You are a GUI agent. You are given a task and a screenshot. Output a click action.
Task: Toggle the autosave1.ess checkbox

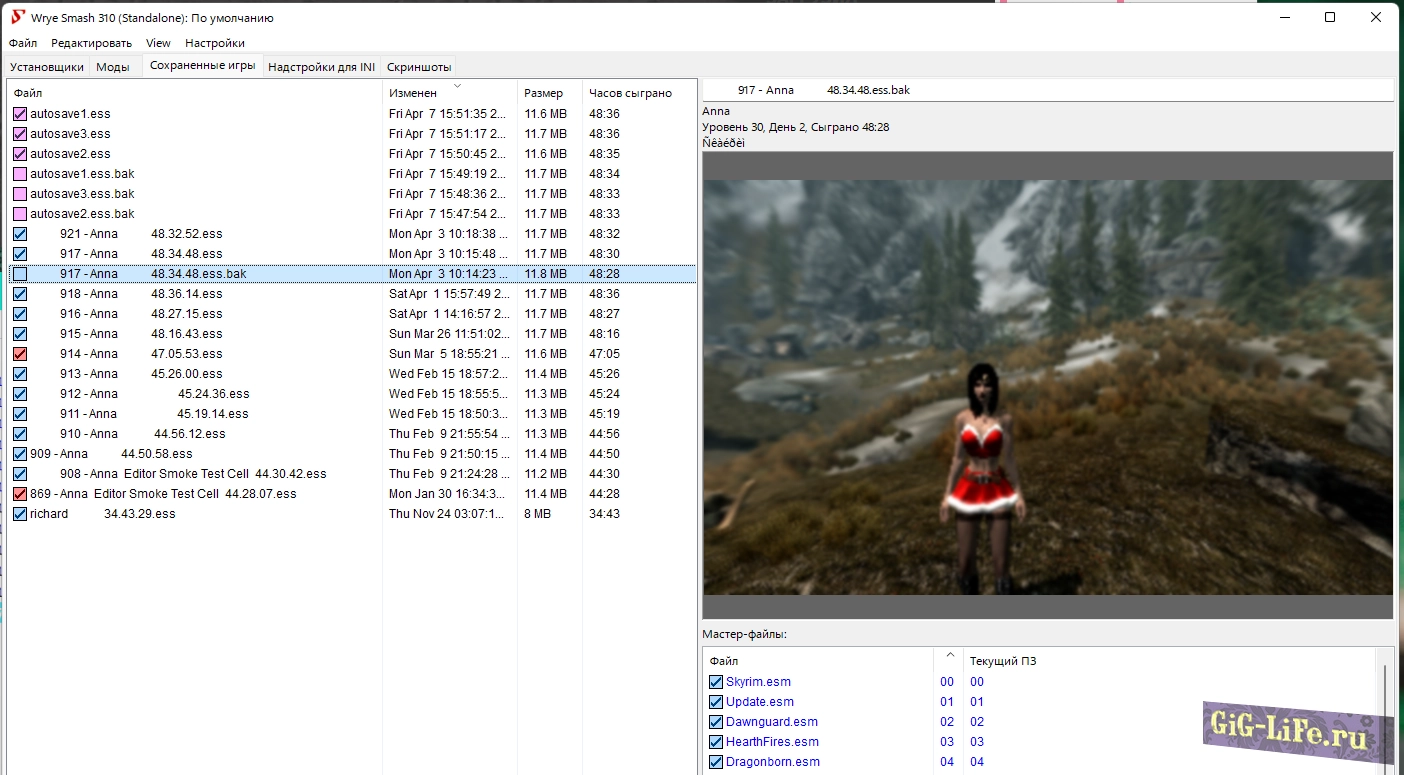coord(20,114)
